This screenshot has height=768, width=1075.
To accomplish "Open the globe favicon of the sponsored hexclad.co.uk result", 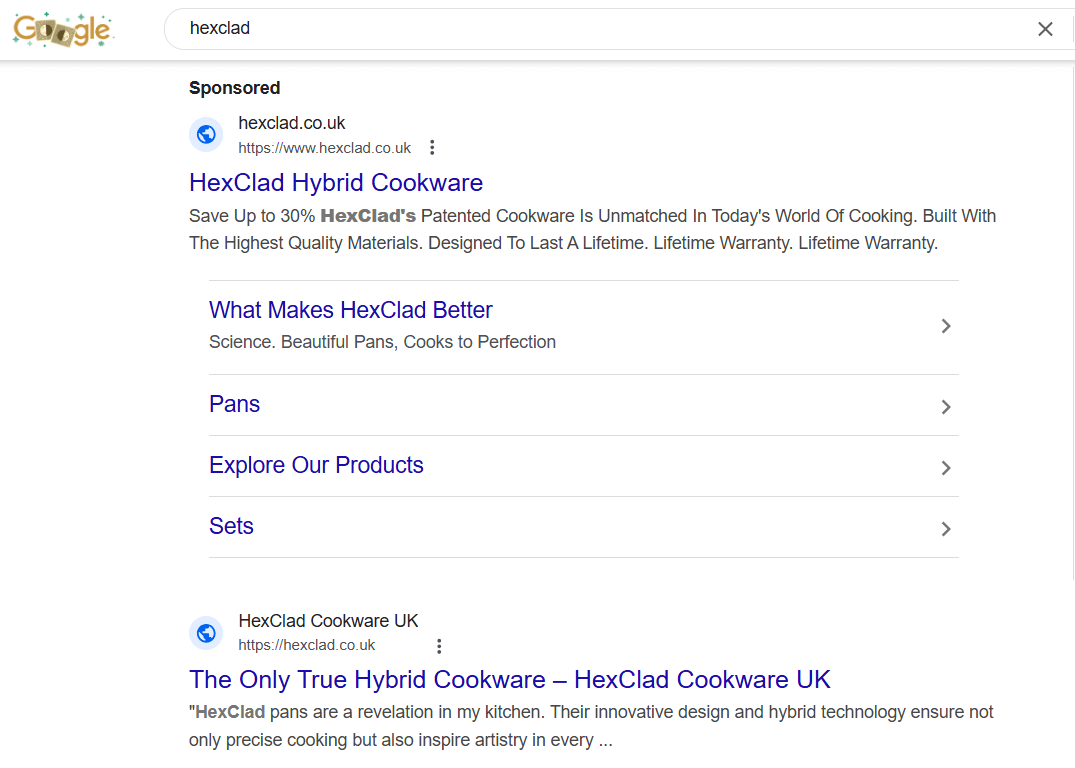I will coord(206,134).
